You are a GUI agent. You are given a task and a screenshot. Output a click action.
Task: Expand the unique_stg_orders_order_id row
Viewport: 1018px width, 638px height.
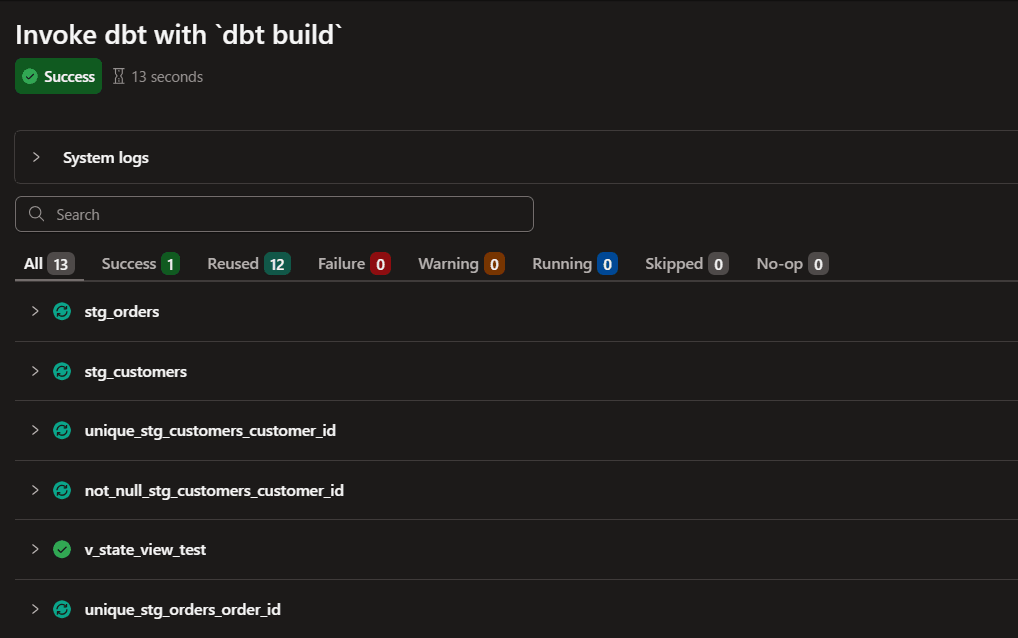tap(35, 609)
